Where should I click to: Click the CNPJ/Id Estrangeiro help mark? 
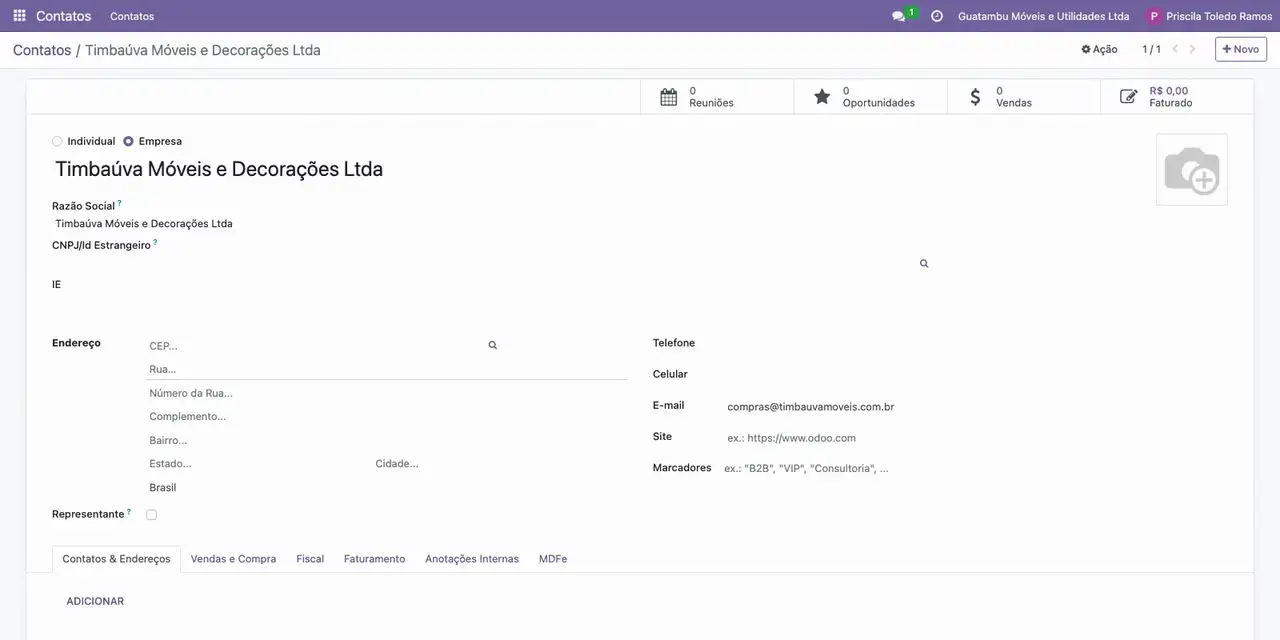pyautogui.click(x=155, y=242)
